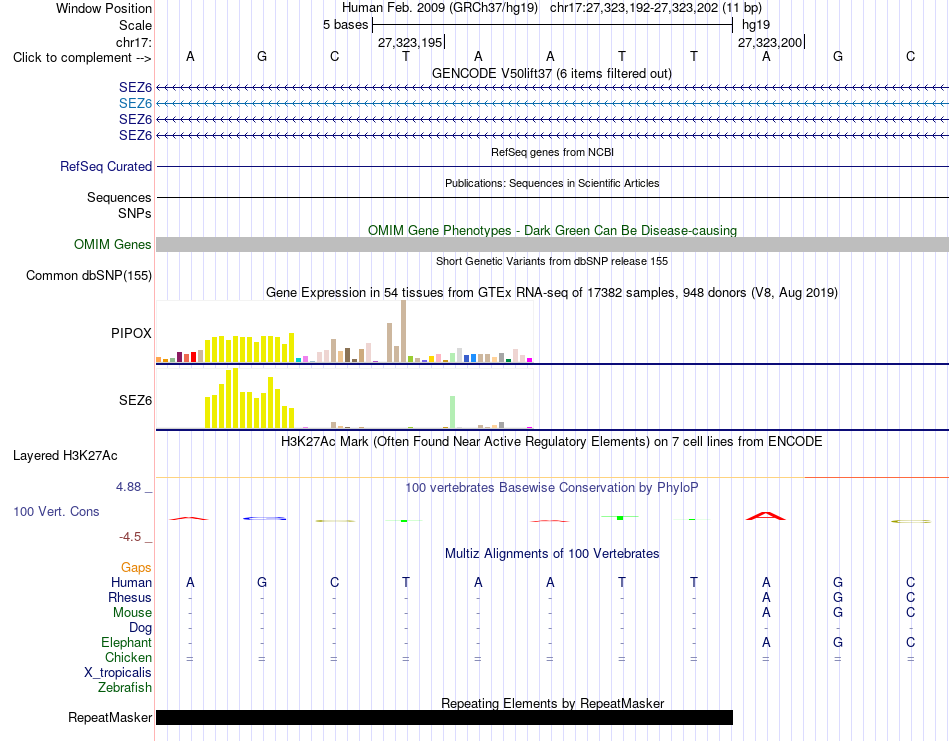Select the Zebrafish alignment row label
This screenshot has width=950, height=741.
[x=125, y=688]
